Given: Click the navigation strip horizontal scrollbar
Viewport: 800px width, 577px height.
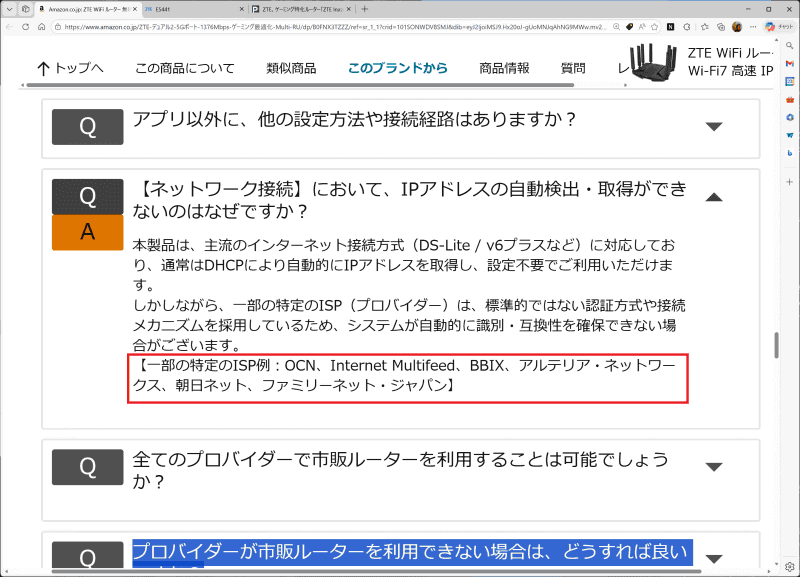Looking at the screenshot, I should click(x=300, y=85).
